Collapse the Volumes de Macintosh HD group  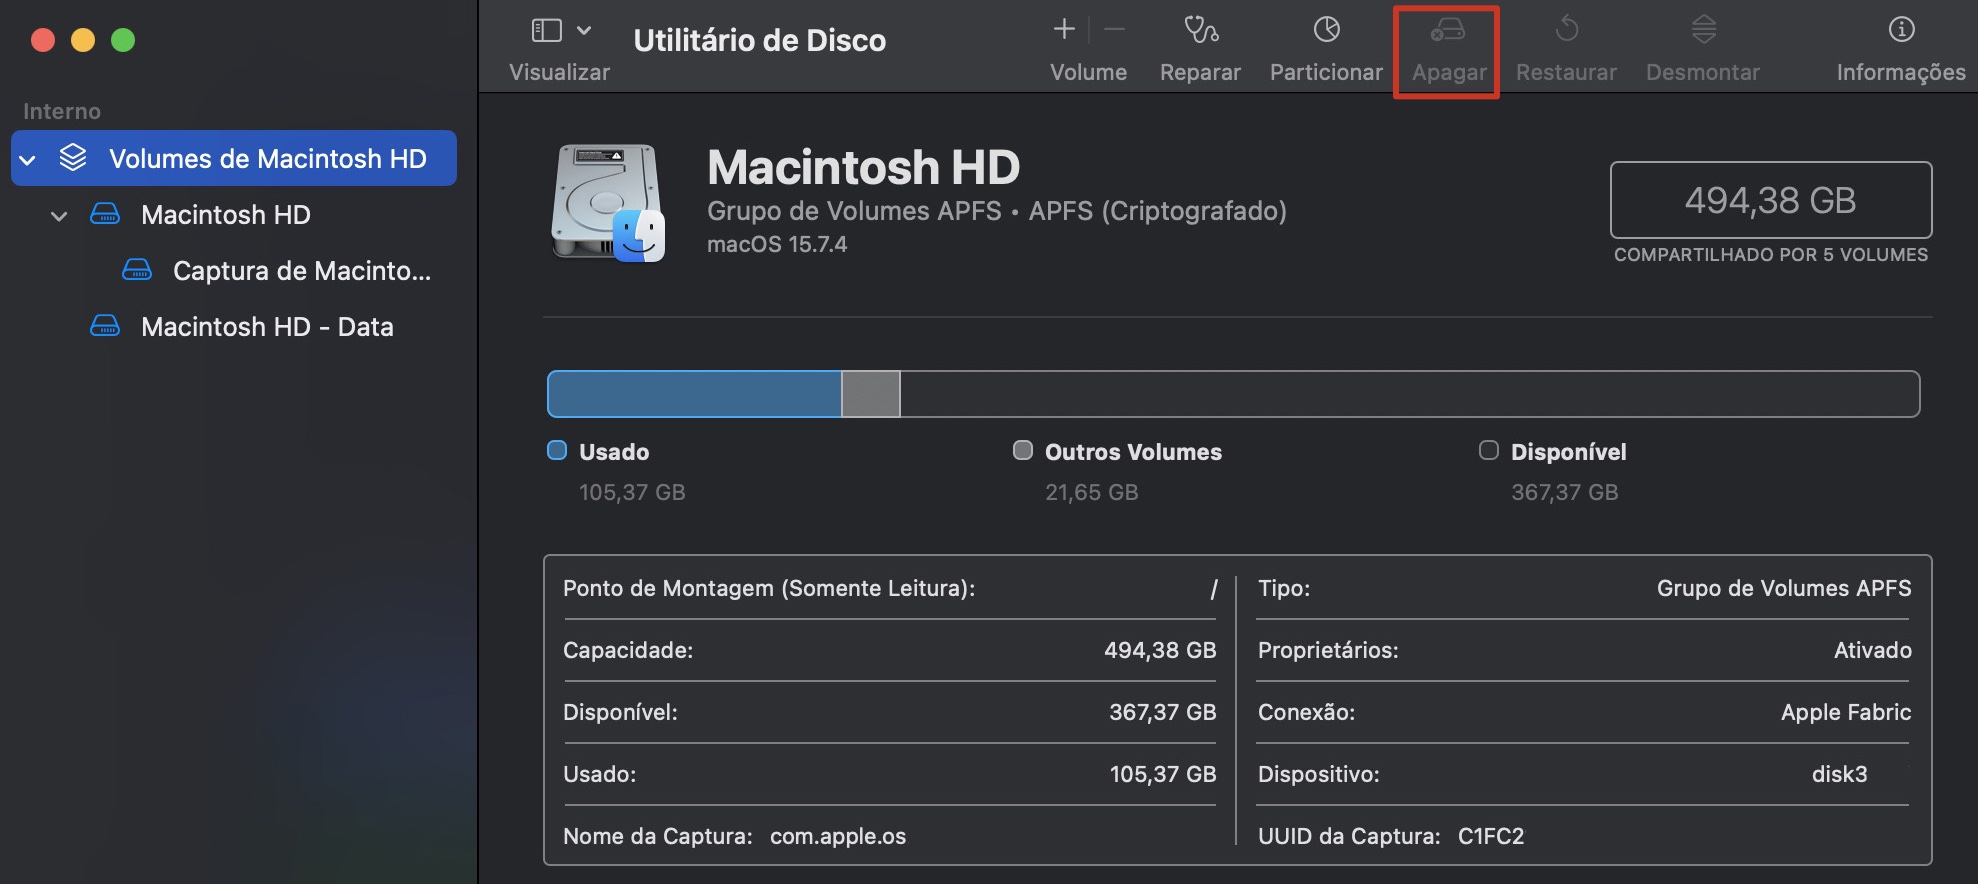(x=28, y=159)
